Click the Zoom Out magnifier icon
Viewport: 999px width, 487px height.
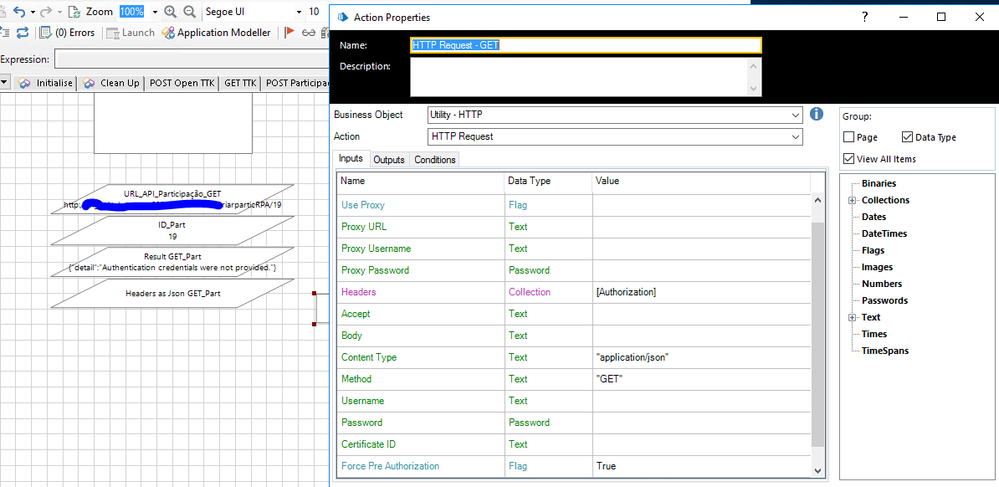point(189,12)
